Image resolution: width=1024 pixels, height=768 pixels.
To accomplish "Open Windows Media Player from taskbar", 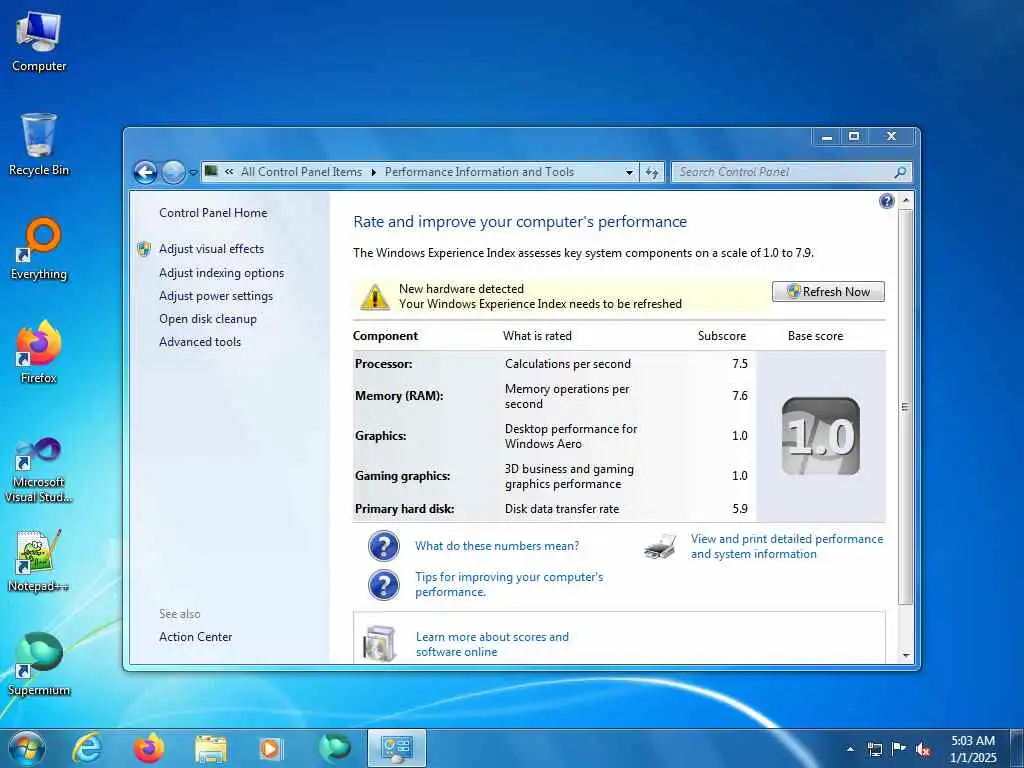I will (x=271, y=748).
